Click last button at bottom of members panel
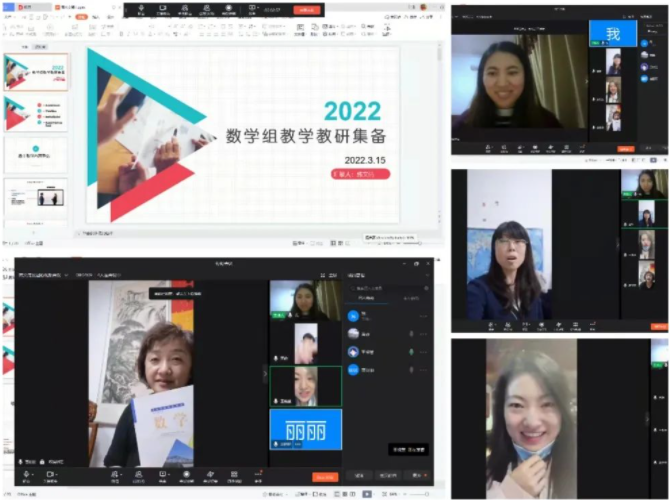Image resolution: width=670 pixels, height=500 pixels. click(417, 475)
